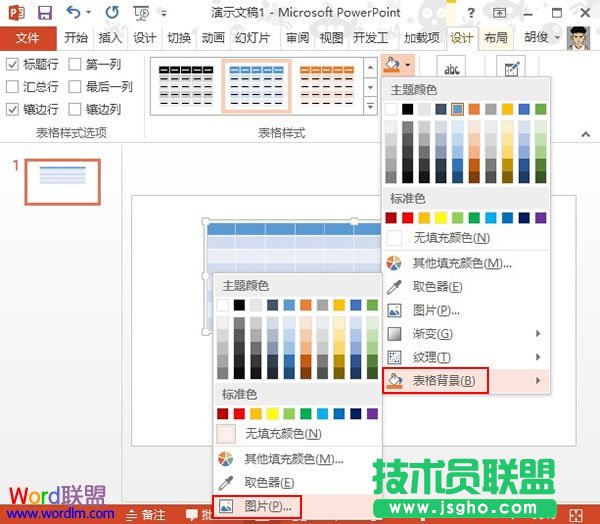Toggle the 第一列 checkbox

click(x=75, y=64)
